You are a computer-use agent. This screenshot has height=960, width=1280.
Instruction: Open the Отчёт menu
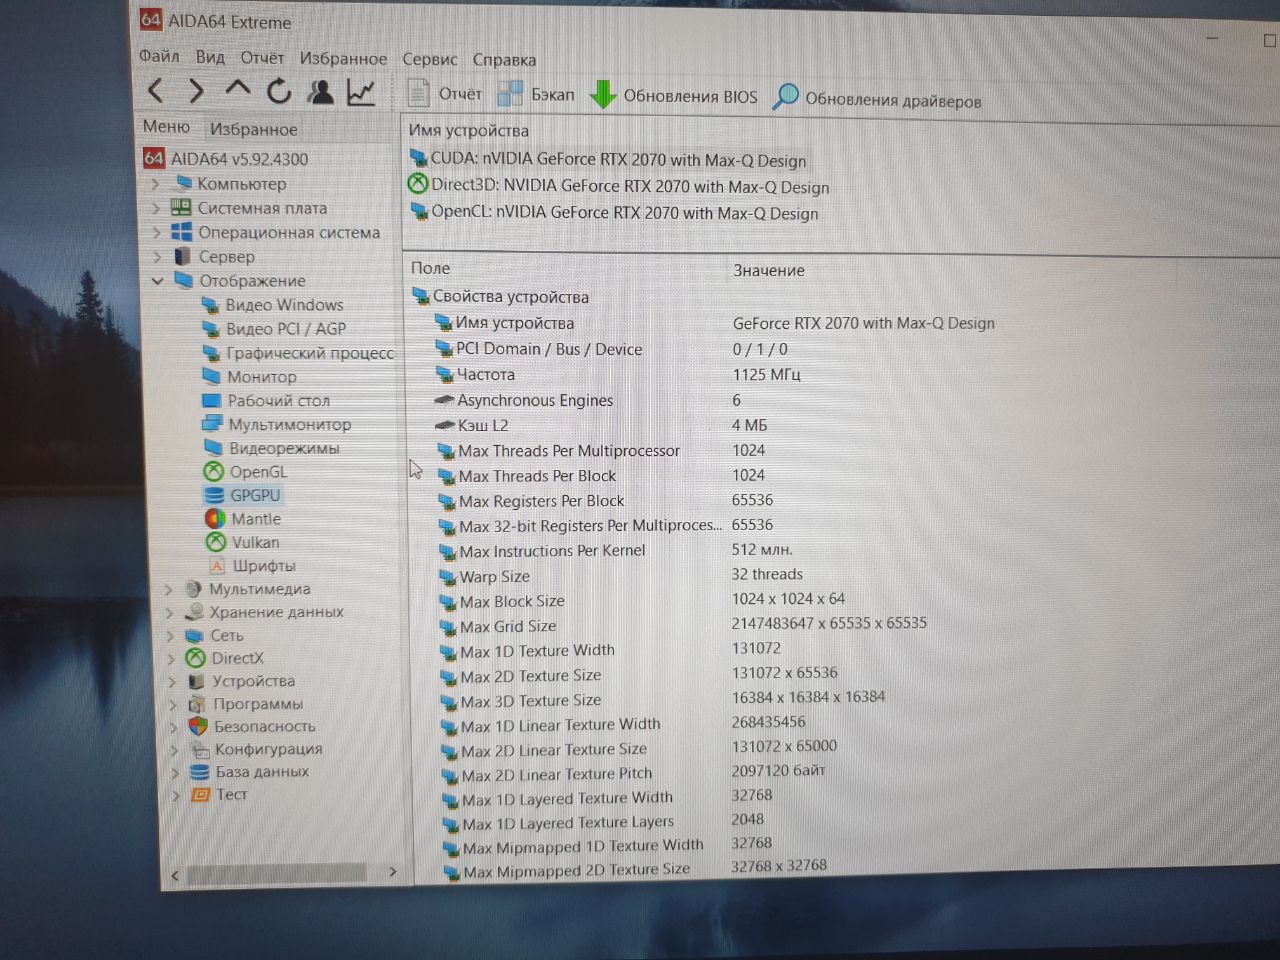[262, 58]
